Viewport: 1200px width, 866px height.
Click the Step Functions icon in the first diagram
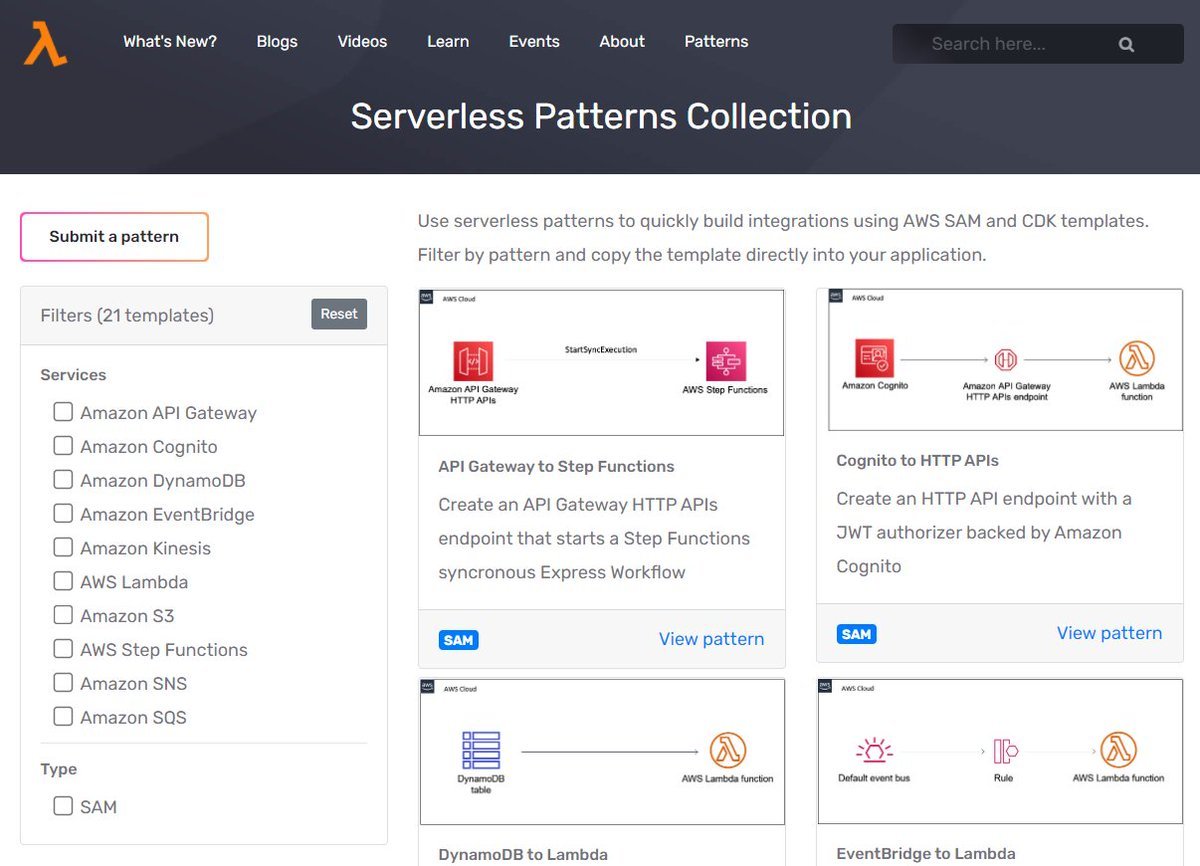click(726, 362)
